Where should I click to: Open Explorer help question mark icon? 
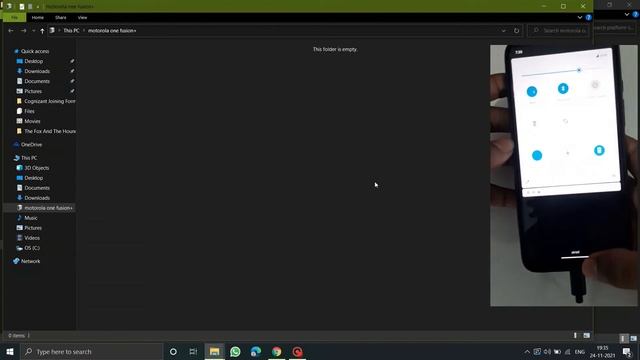point(588,18)
